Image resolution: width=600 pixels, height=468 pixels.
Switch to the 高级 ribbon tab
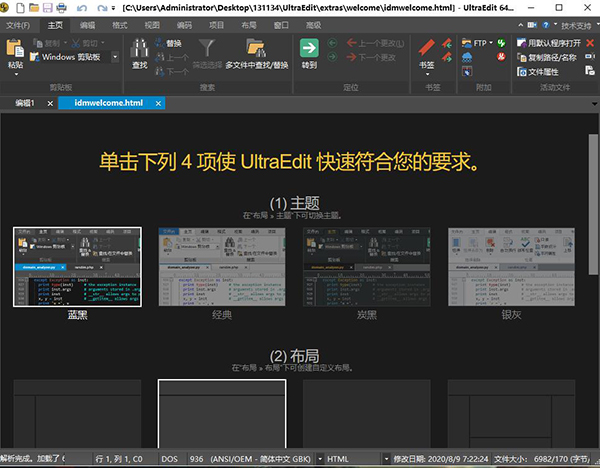point(313,25)
